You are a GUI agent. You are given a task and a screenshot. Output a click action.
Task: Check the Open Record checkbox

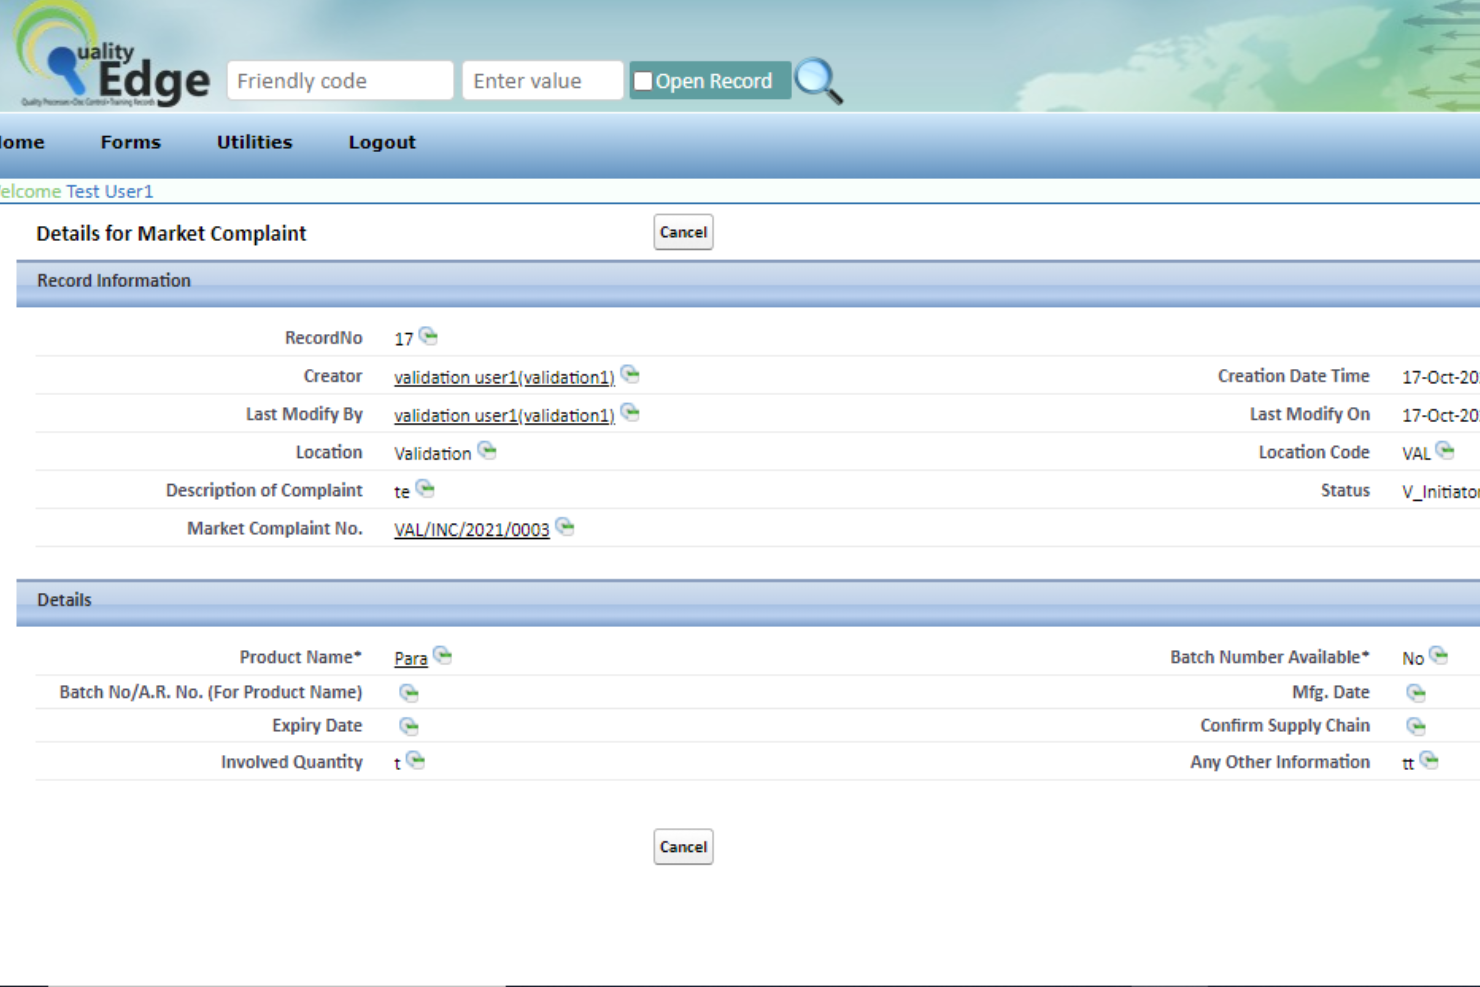644,80
